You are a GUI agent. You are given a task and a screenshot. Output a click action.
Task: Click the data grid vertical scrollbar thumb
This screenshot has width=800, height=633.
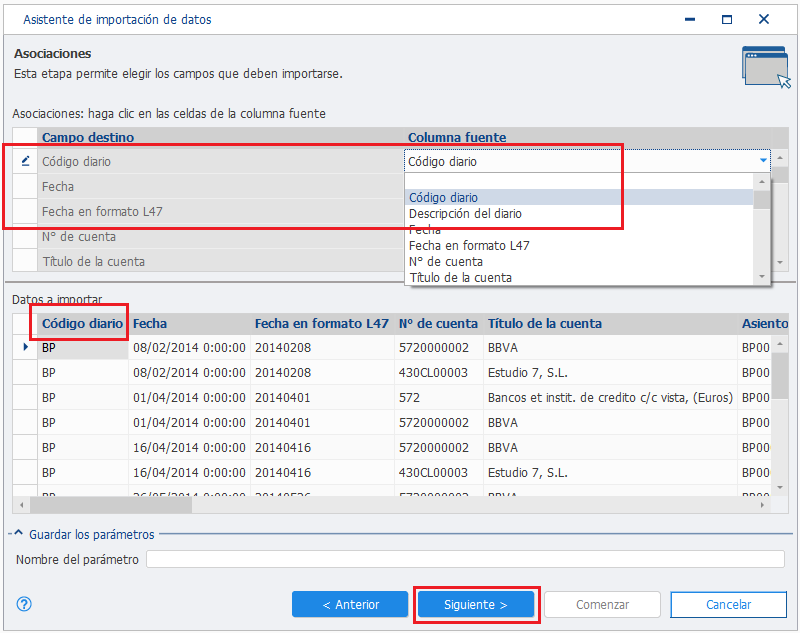tap(780, 376)
